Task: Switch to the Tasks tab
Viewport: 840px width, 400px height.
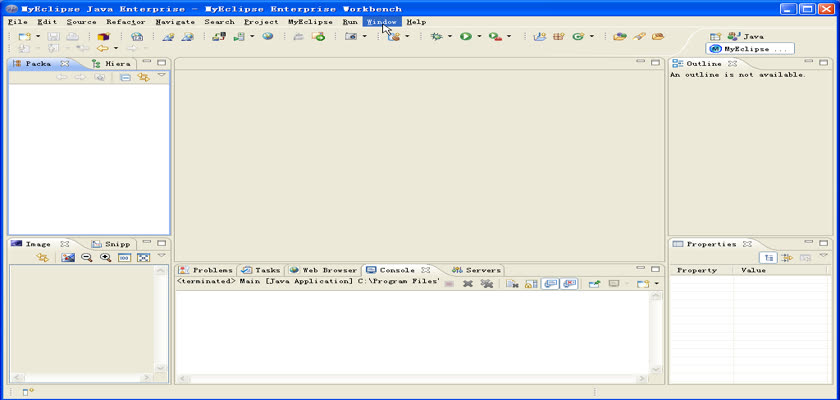Action: click(x=261, y=270)
